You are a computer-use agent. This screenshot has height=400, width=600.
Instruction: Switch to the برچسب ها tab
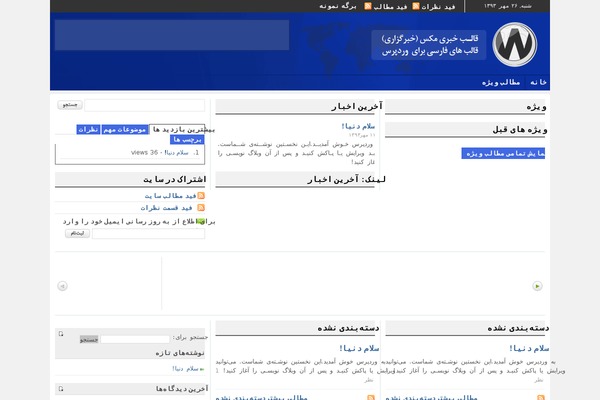pos(187,140)
